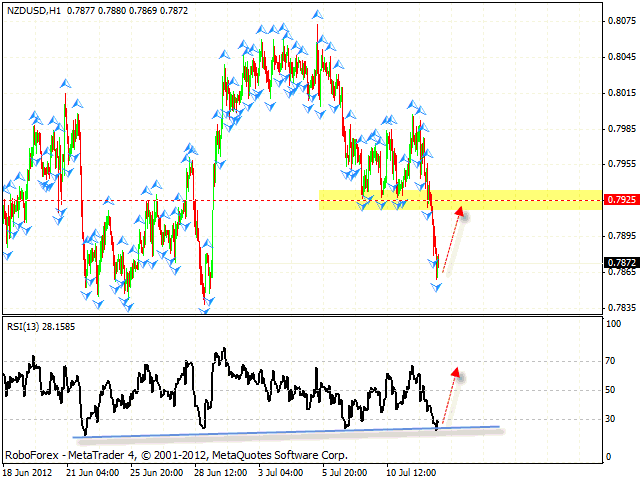Screen dimensions: 640x480
Task: Click the 0.8075 price axis label
Action: point(618,20)
